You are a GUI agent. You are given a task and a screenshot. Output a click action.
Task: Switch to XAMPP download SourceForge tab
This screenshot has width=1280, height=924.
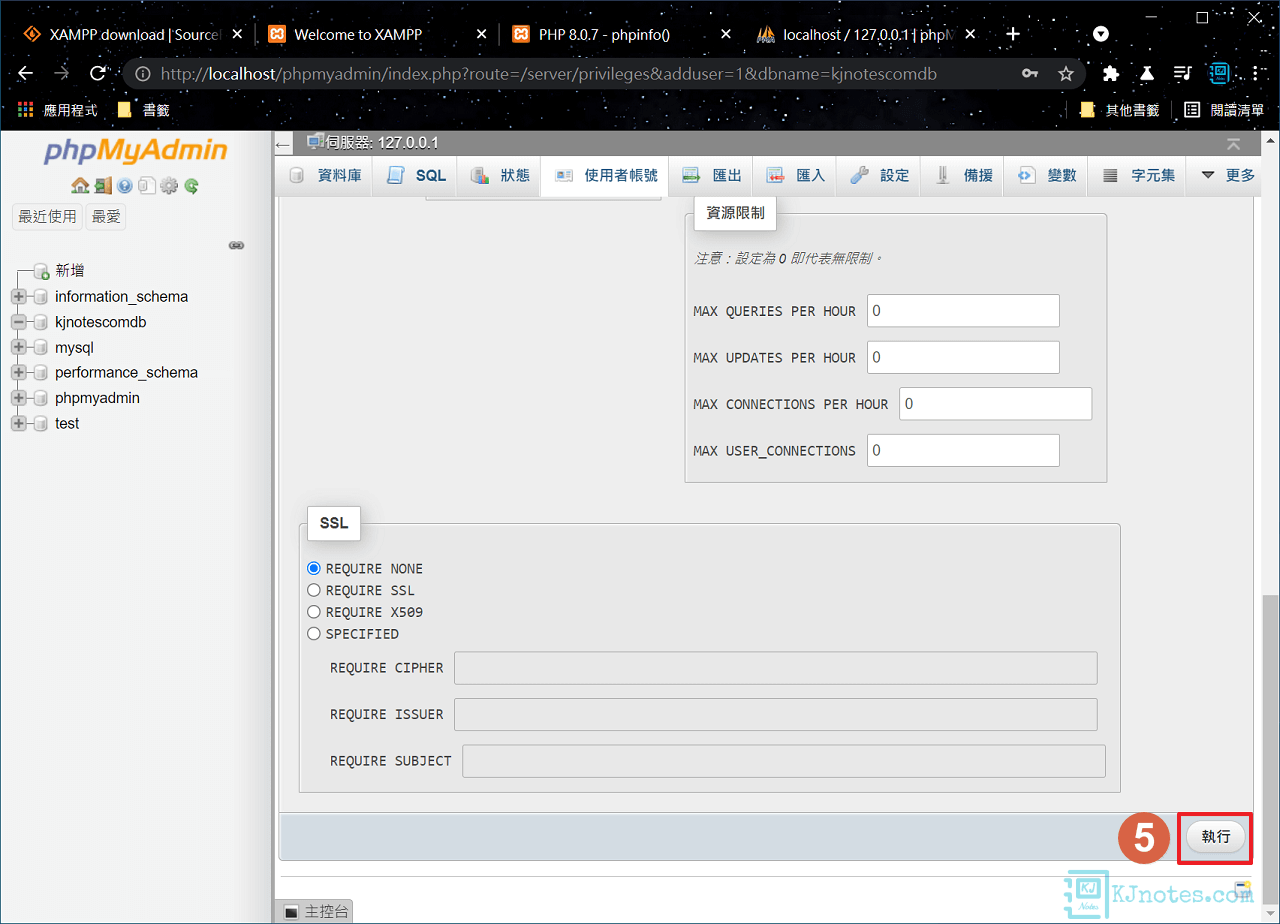pos(134,34)
